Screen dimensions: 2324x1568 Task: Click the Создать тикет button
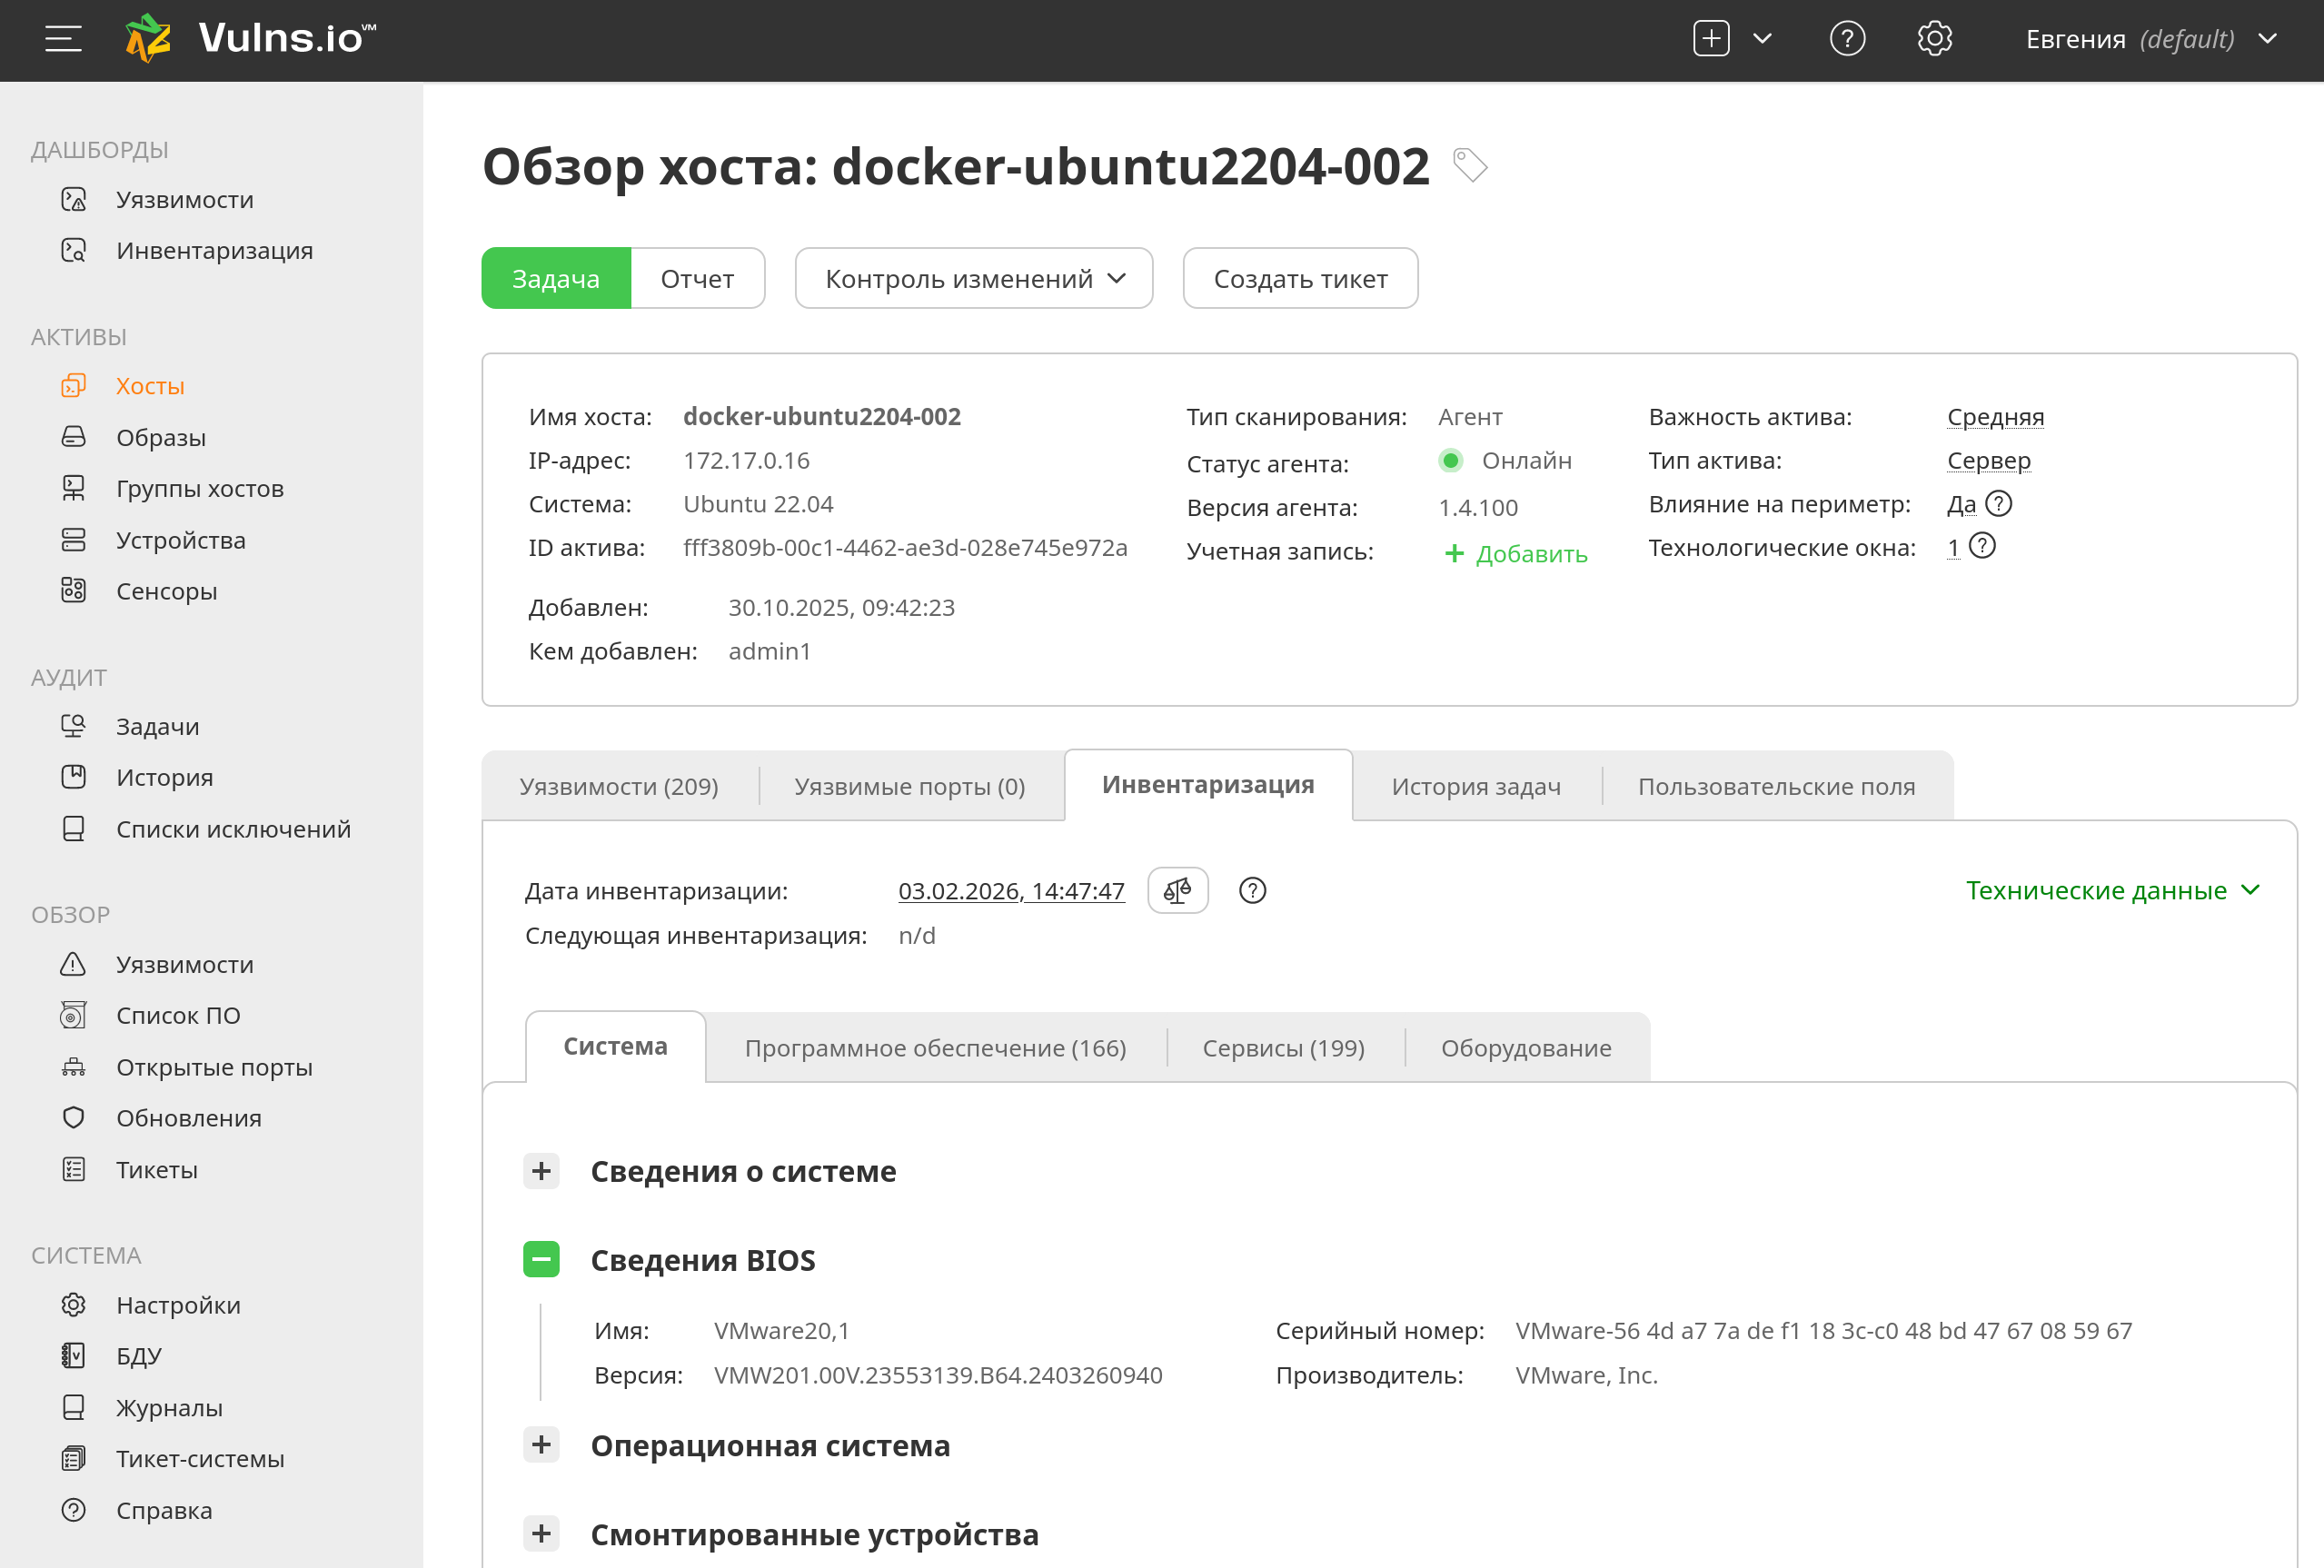point(1299,279)
